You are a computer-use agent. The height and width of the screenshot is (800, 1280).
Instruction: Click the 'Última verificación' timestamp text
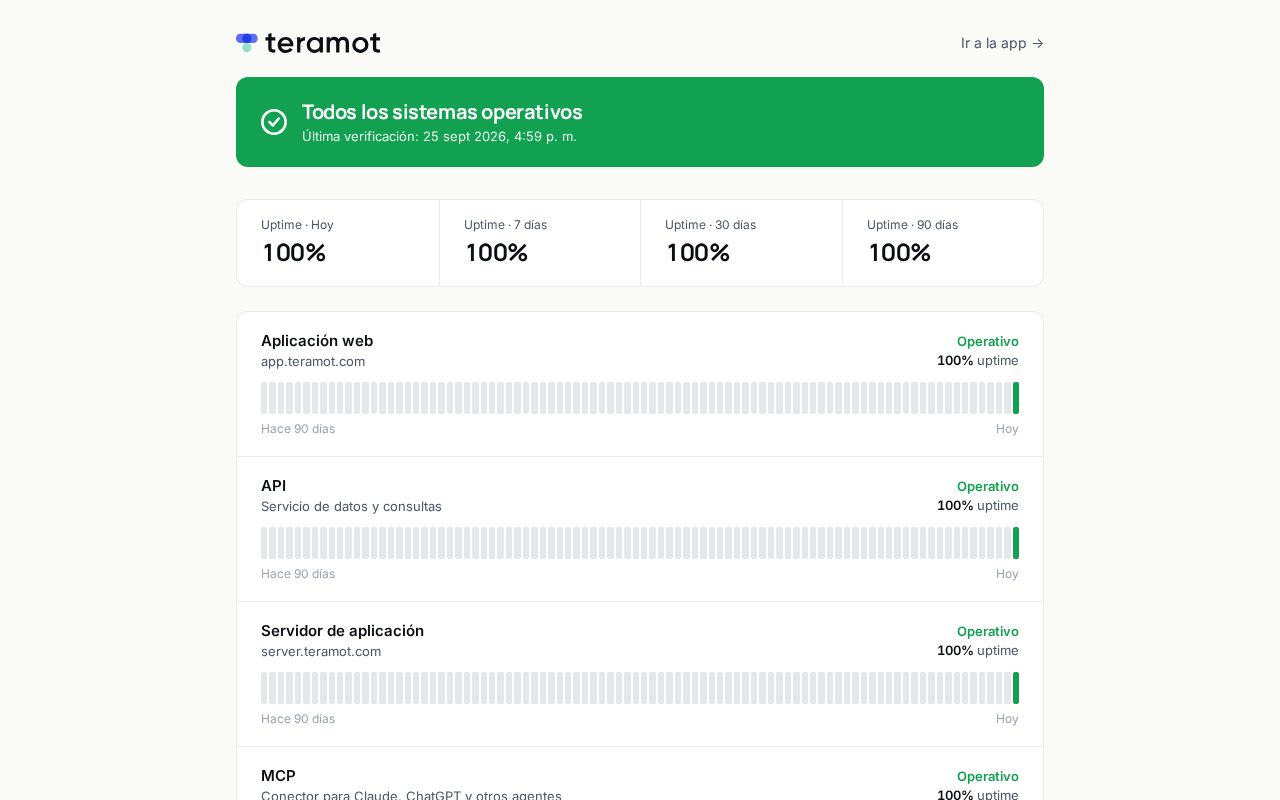tap(439, 136)
